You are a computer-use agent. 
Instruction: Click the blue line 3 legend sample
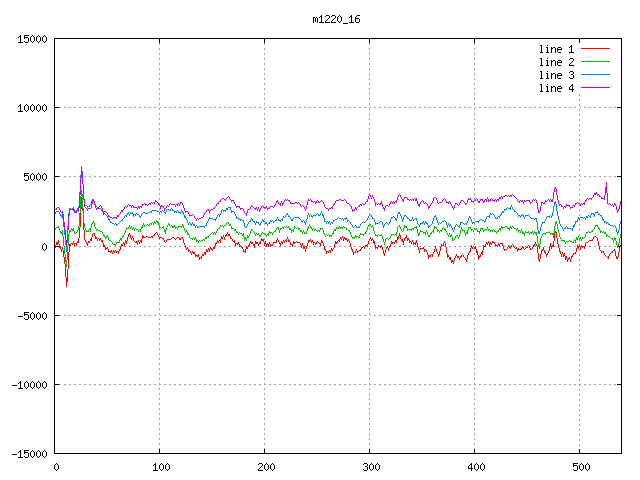pyautogui.click(x=596, y=75)
